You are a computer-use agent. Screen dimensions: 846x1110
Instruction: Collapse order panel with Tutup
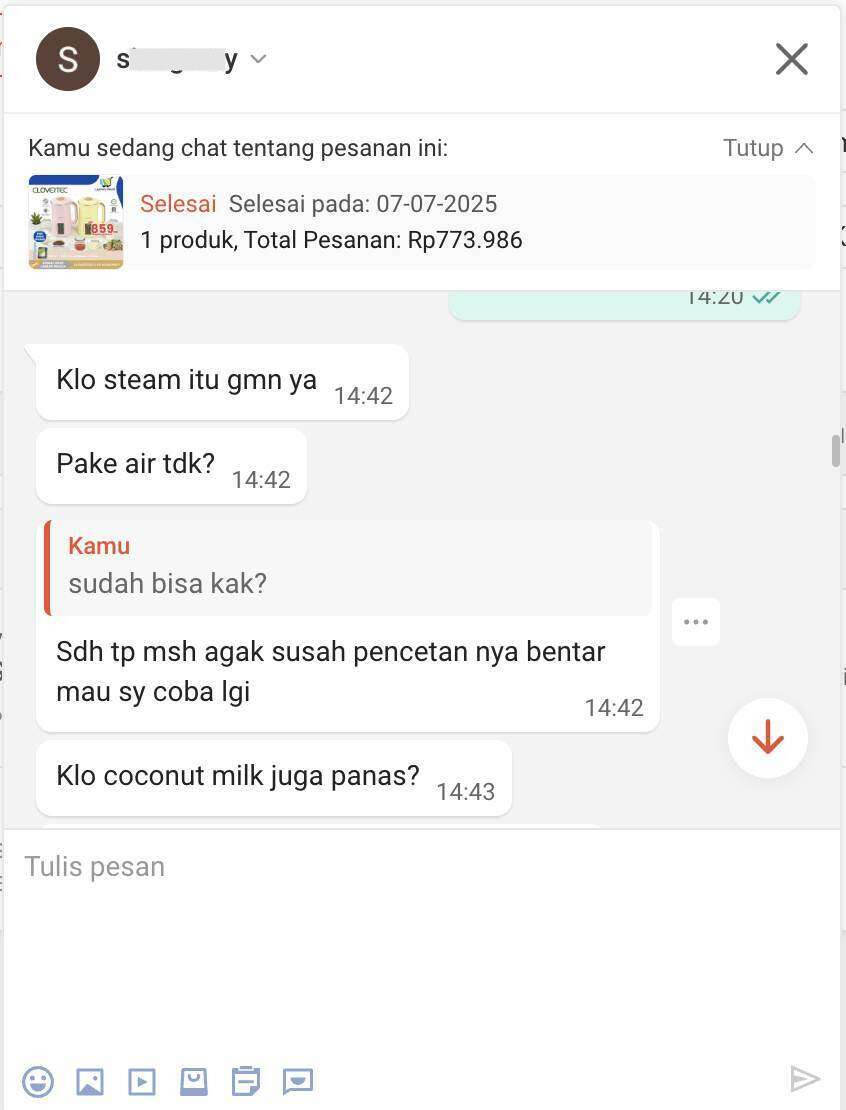tap(753, 148)
